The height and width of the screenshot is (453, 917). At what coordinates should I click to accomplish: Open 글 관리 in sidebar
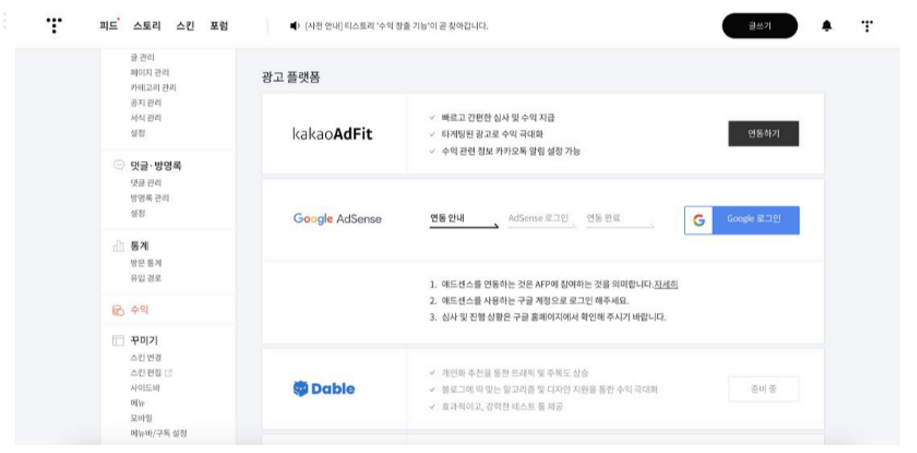142,57
